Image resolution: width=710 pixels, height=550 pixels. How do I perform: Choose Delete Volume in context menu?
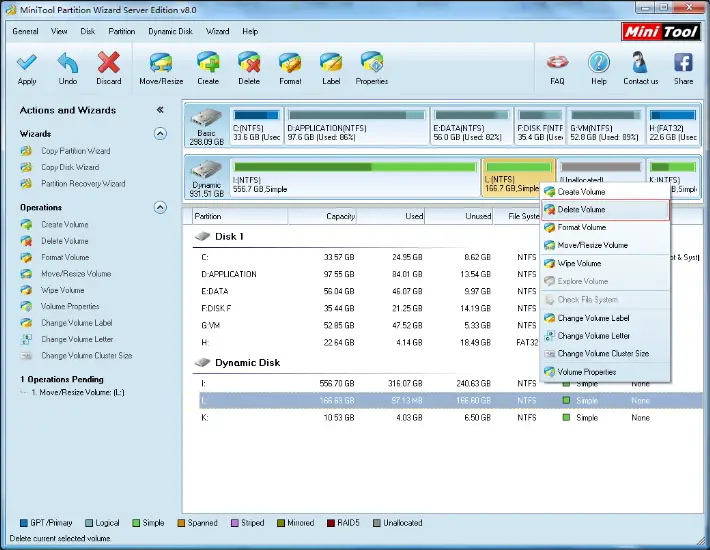(x=605, y=210)
